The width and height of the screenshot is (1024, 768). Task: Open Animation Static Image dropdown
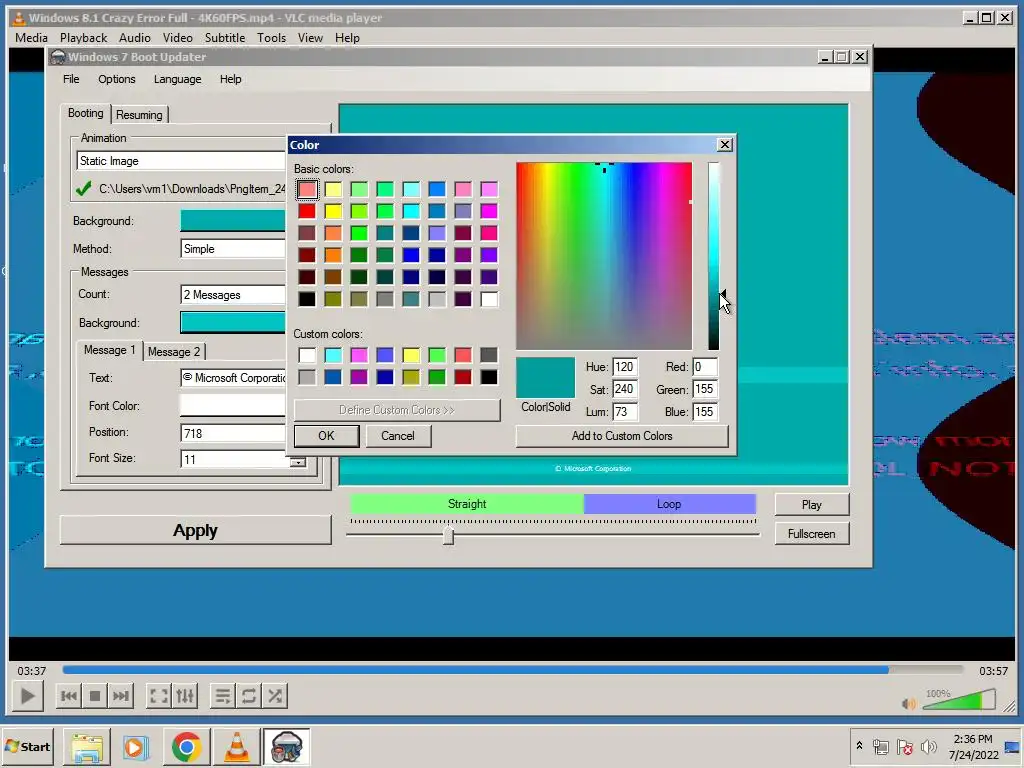click(182, 161)
